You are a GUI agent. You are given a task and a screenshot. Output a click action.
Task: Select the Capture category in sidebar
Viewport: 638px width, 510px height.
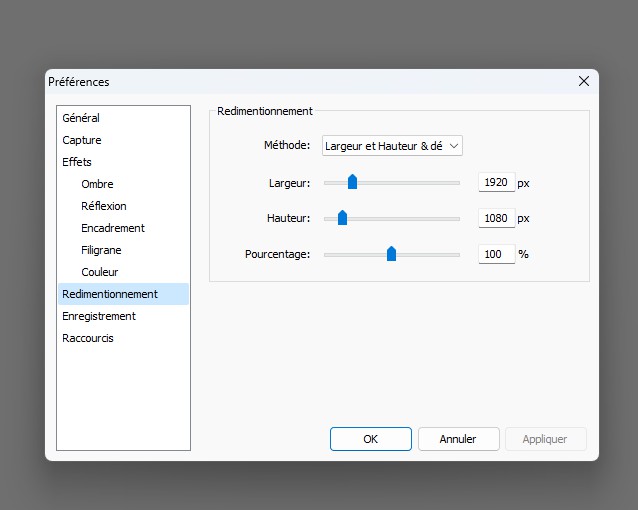point(82,140)
